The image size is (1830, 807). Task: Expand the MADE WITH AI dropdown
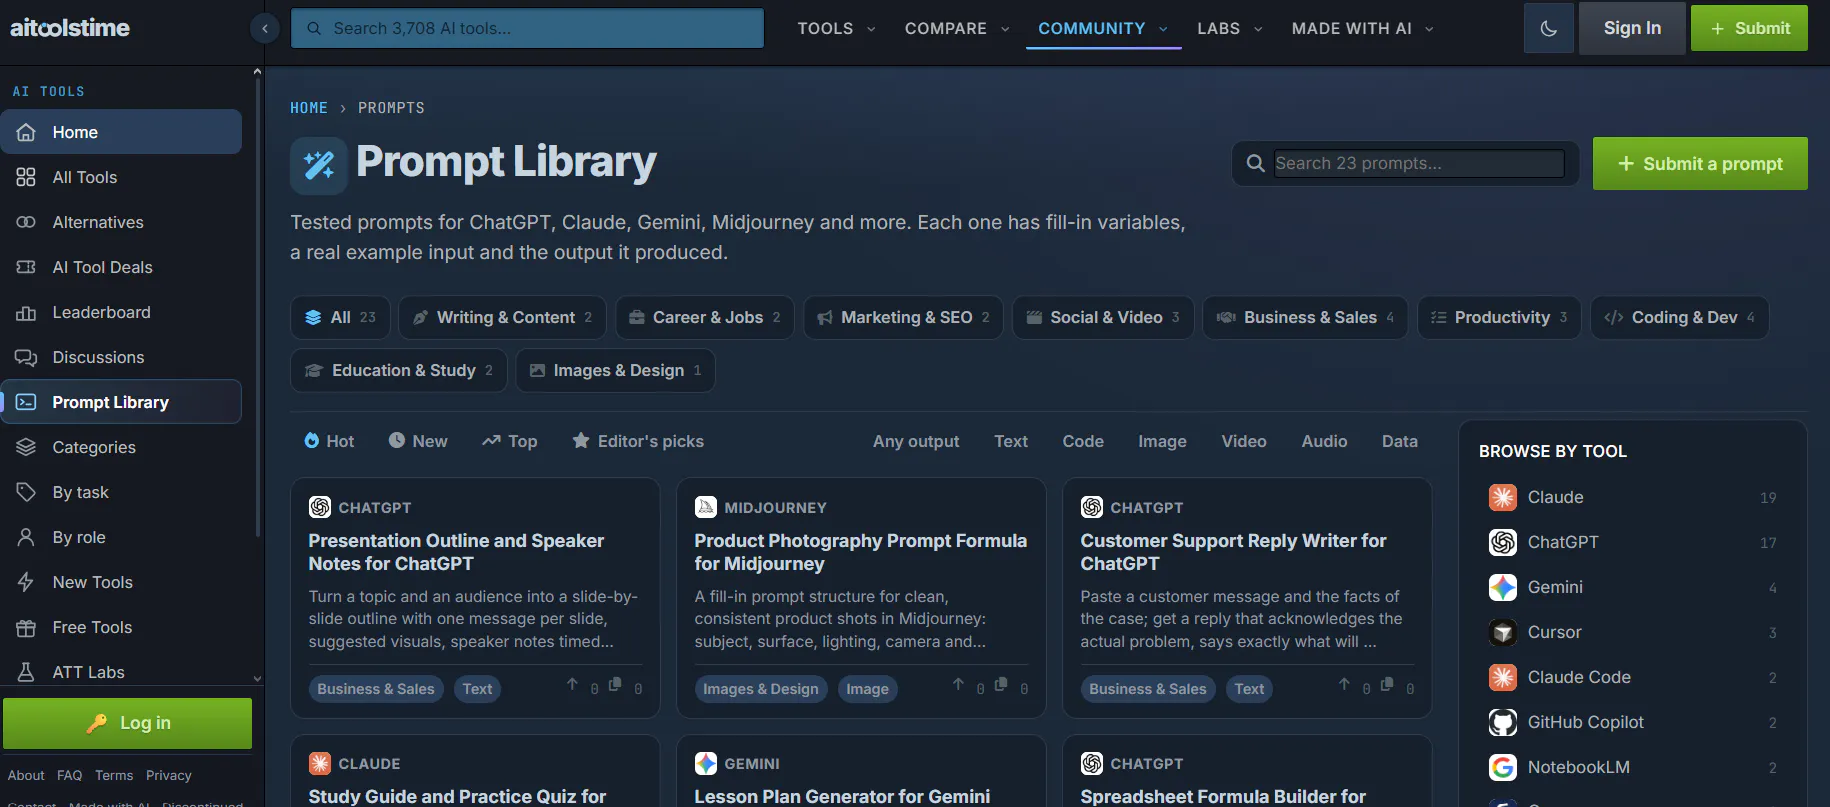(x=1363, y=28)
